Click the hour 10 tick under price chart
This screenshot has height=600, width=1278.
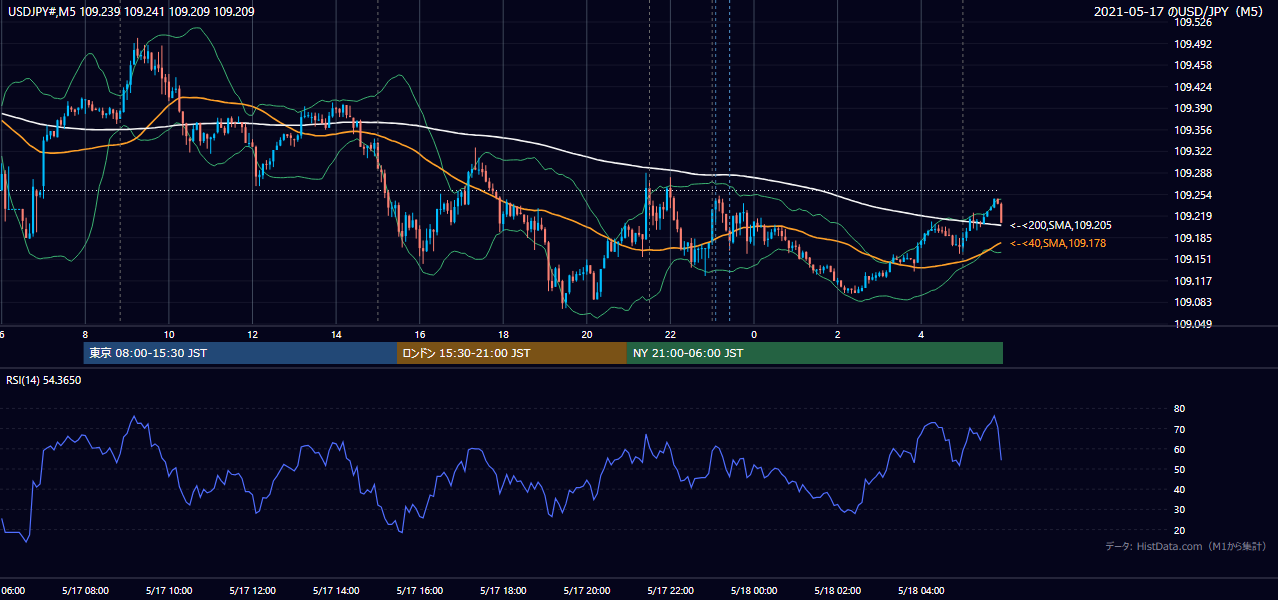169,334
